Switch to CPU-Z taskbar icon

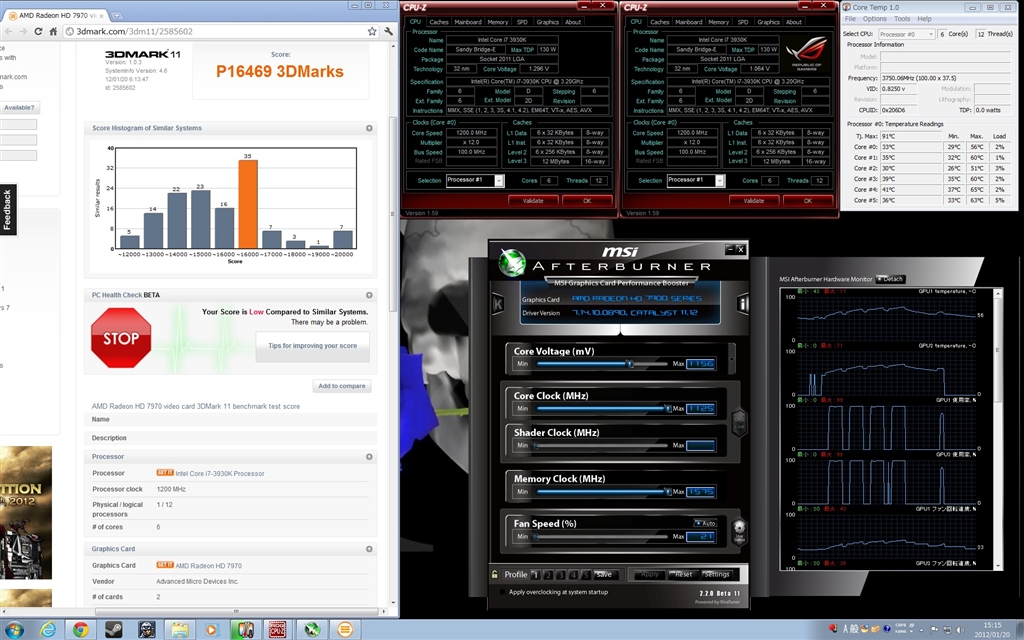click(279, 630)
